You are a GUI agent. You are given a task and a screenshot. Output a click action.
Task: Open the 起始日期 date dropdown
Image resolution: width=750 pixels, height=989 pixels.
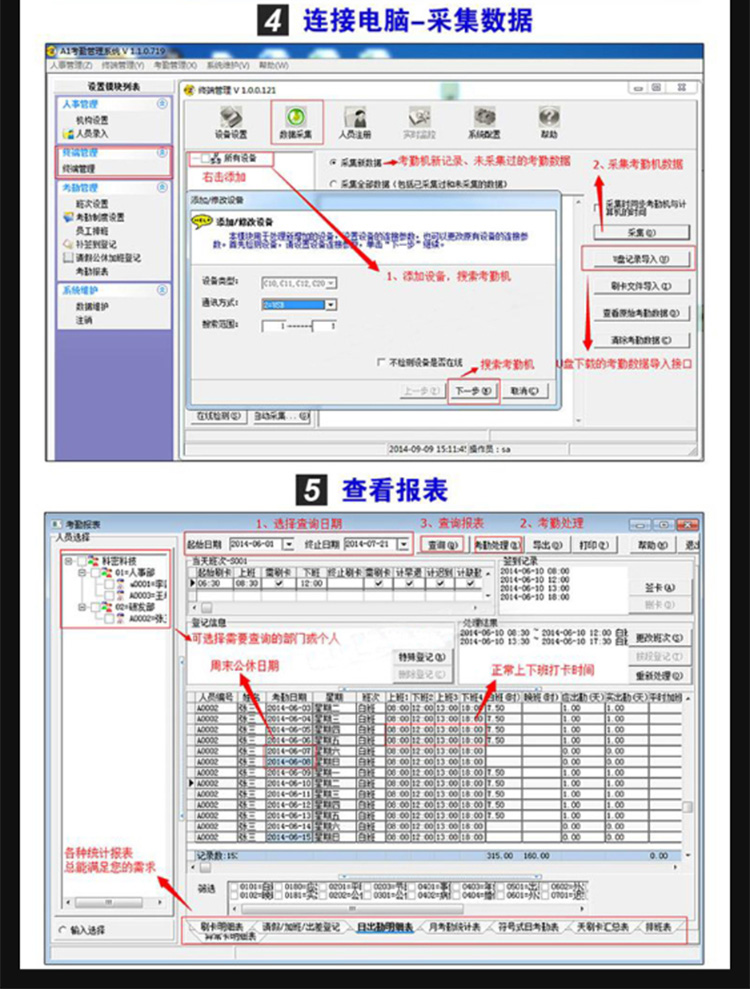click(288, 544)
